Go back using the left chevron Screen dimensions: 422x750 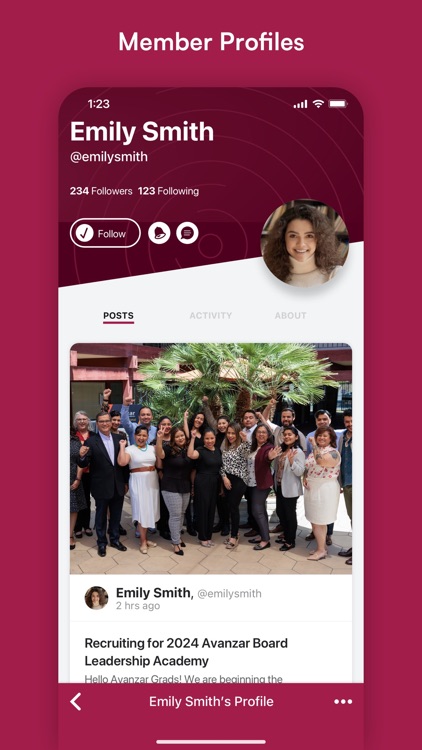(x=76, y=702)
